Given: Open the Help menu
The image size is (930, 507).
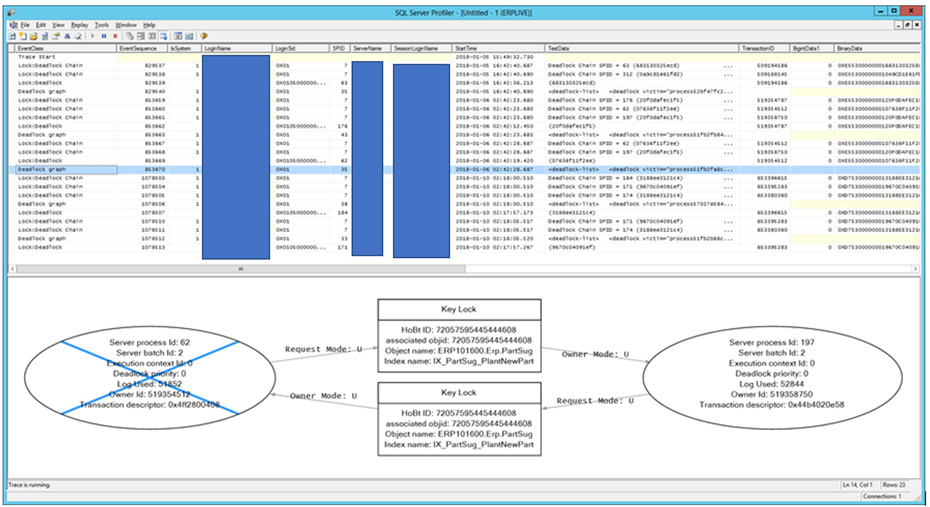Looking at the screenshot, I should 149,25.
